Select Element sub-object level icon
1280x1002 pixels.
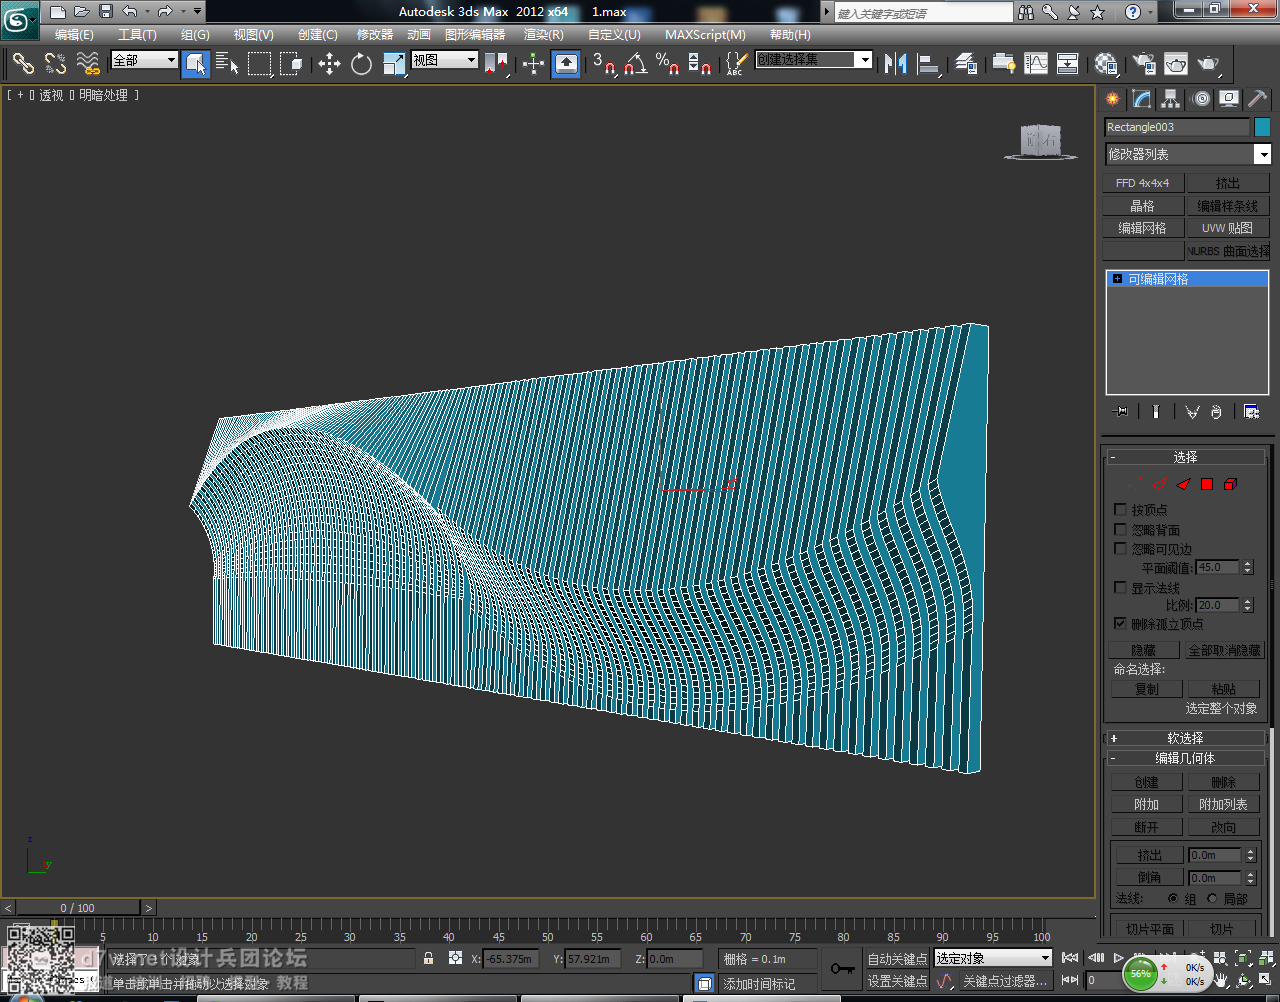pyautogui.click(x=1230, y=484)
